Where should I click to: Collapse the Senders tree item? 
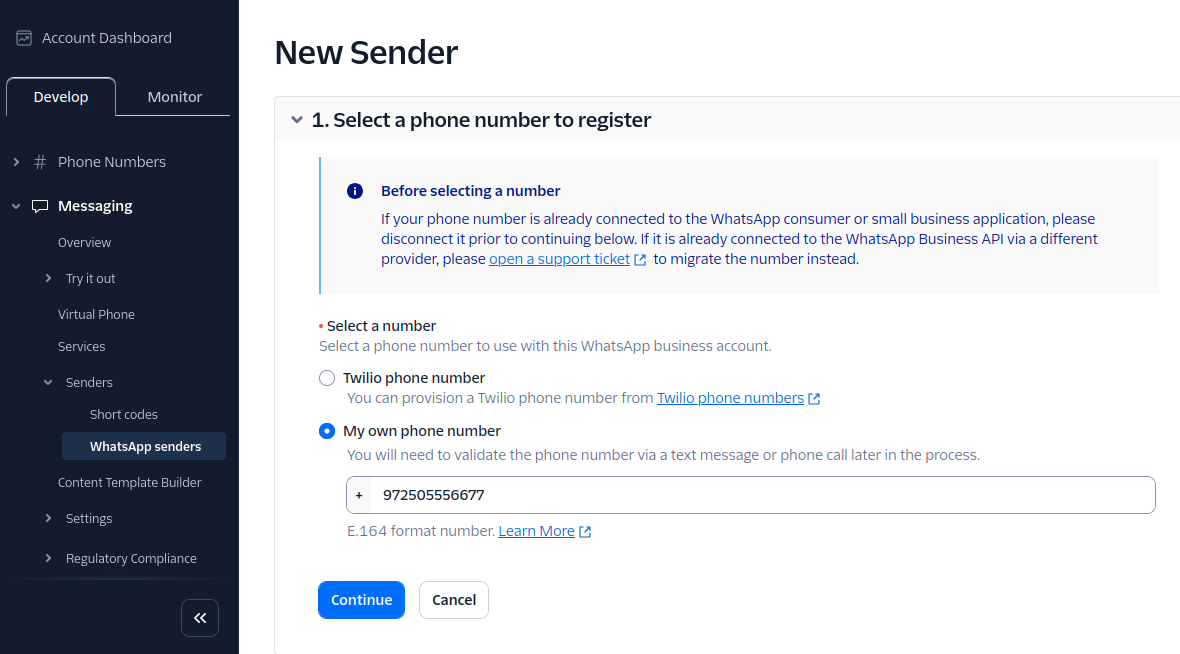tap(48, 381)
